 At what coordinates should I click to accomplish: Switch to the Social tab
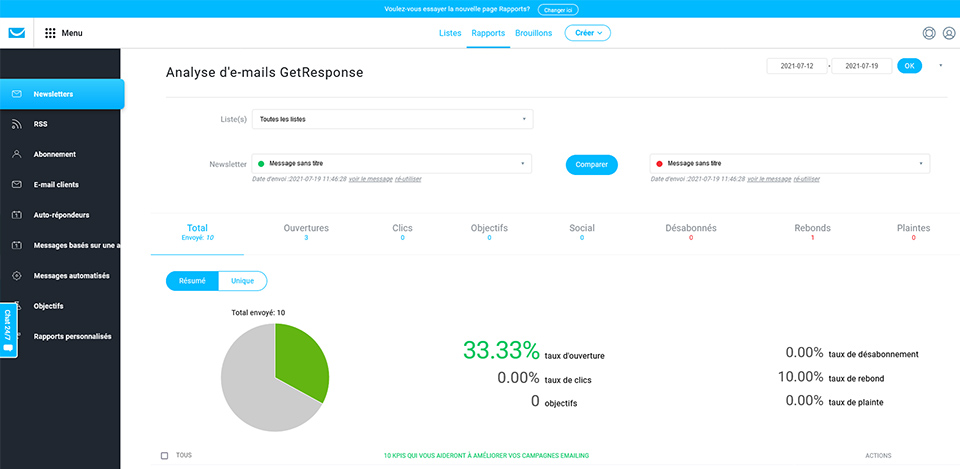(x=582, y=231)
